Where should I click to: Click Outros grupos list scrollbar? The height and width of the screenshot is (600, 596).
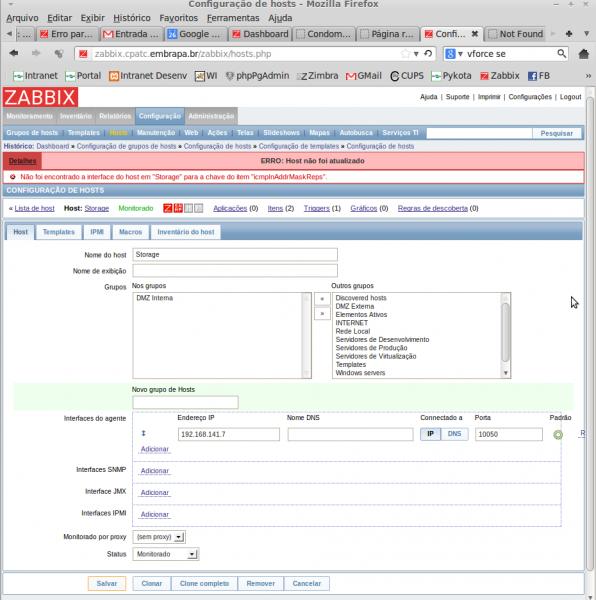point(505,336)
